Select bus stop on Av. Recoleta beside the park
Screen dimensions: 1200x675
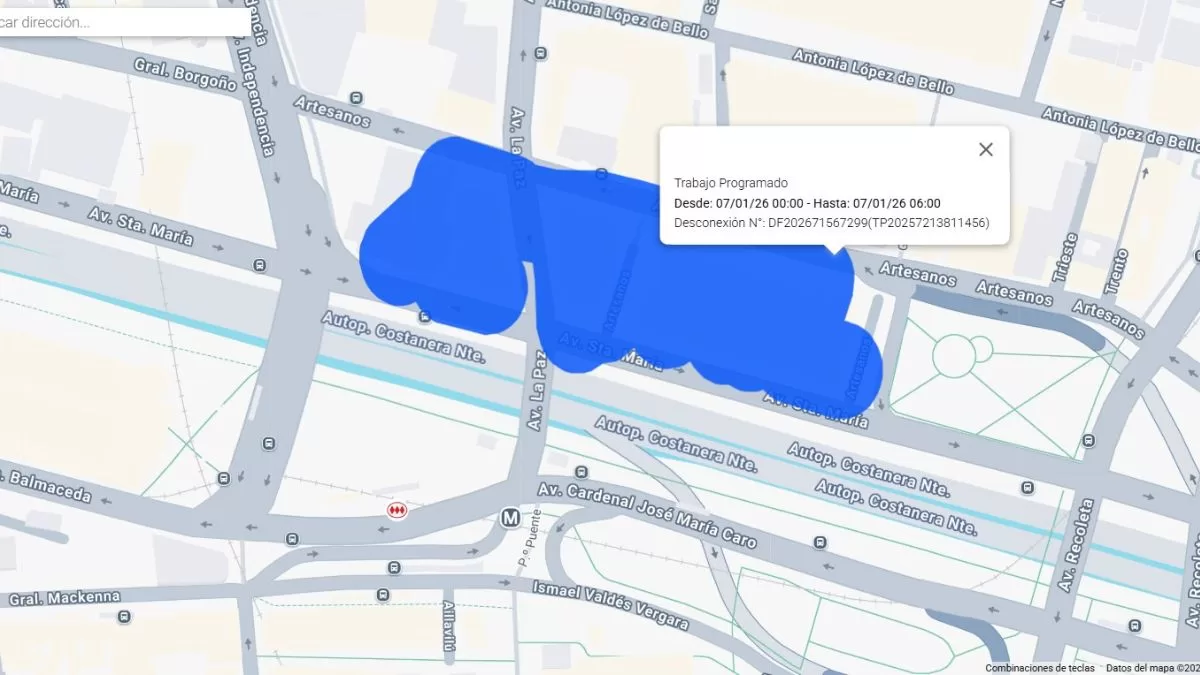click(x=1088, y=440)
